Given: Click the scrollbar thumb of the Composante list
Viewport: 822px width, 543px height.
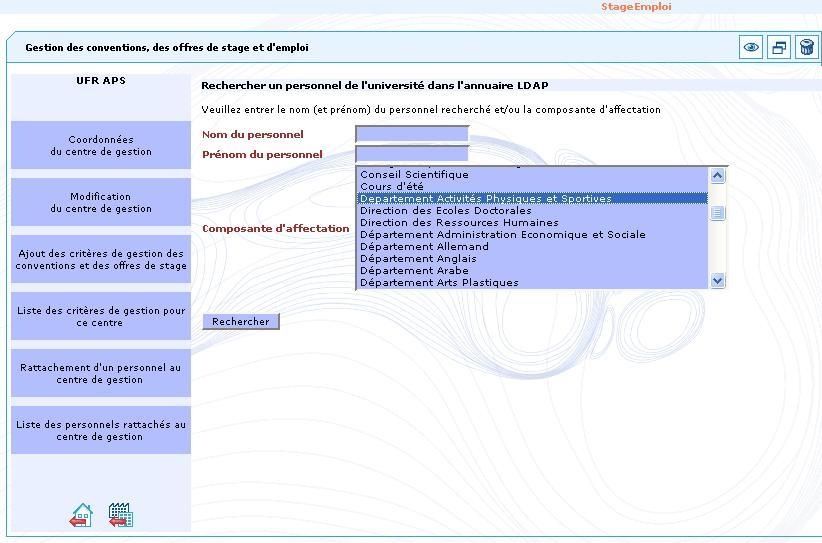Looking at the screenshot, I should [x=717, y=212].
